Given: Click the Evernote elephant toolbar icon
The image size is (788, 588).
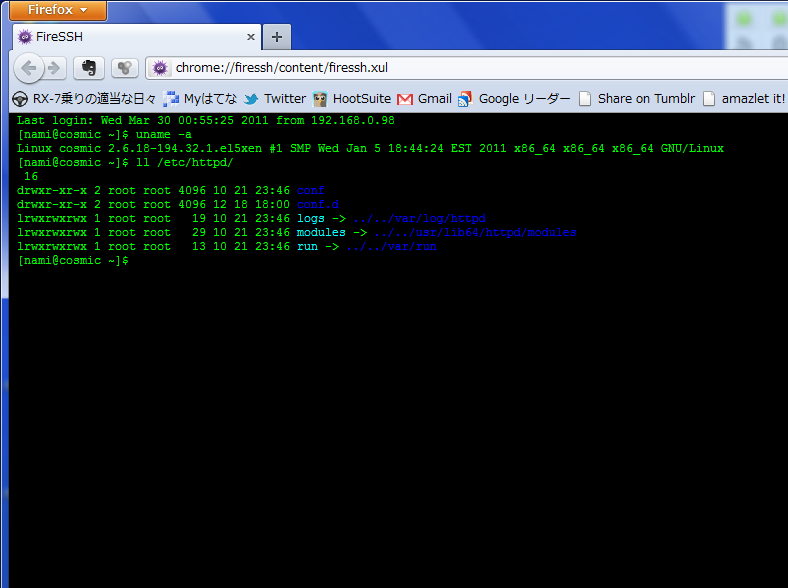Looking at the screenshot, I should [x=89, y=67].
